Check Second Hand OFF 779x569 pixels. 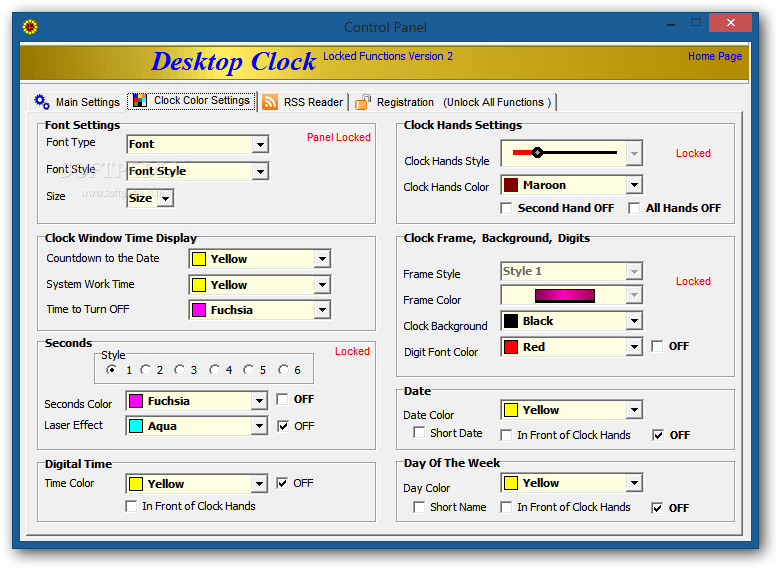click(x=506, y=208)
